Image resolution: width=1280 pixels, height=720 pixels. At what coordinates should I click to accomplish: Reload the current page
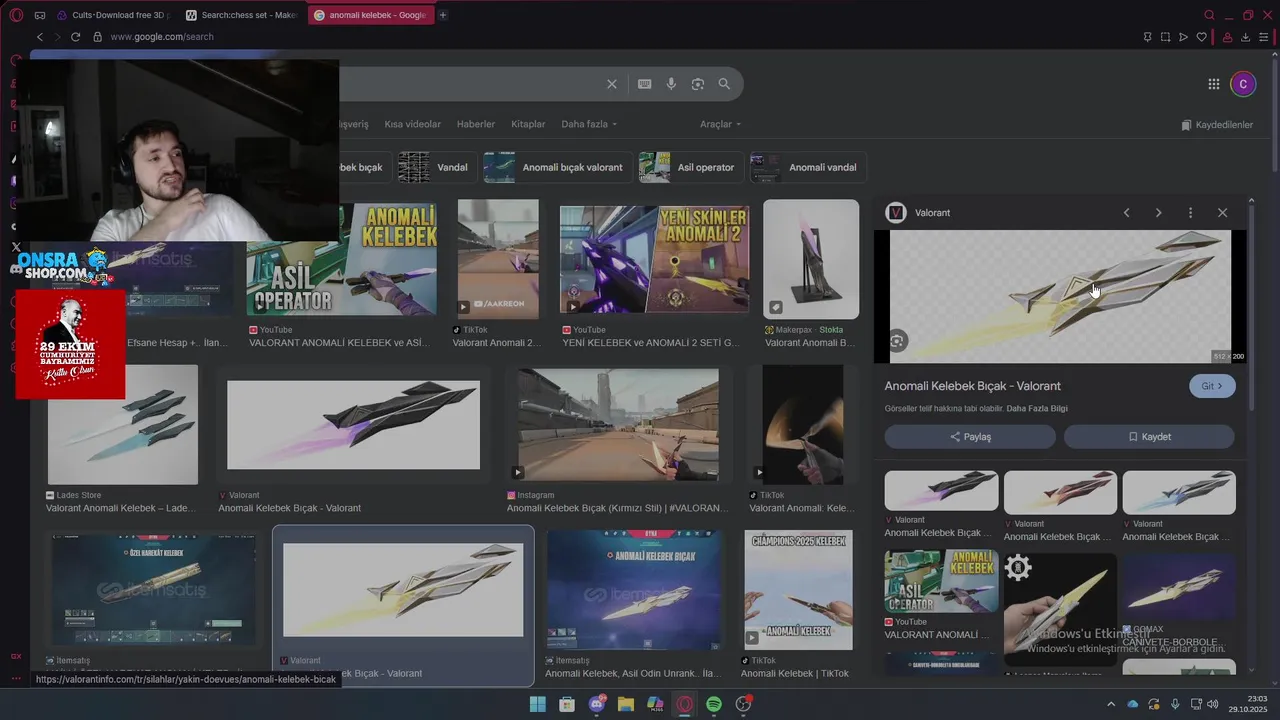point(75,37)
